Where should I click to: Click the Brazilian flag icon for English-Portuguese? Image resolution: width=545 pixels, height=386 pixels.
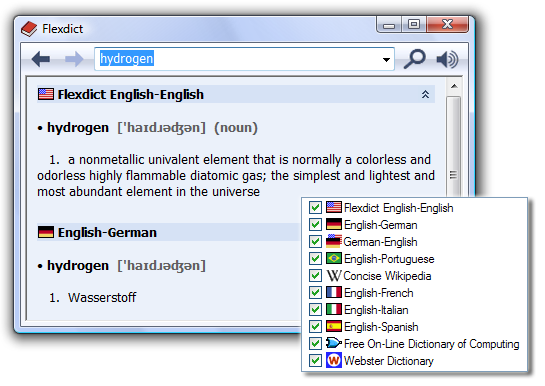[334, 258]
